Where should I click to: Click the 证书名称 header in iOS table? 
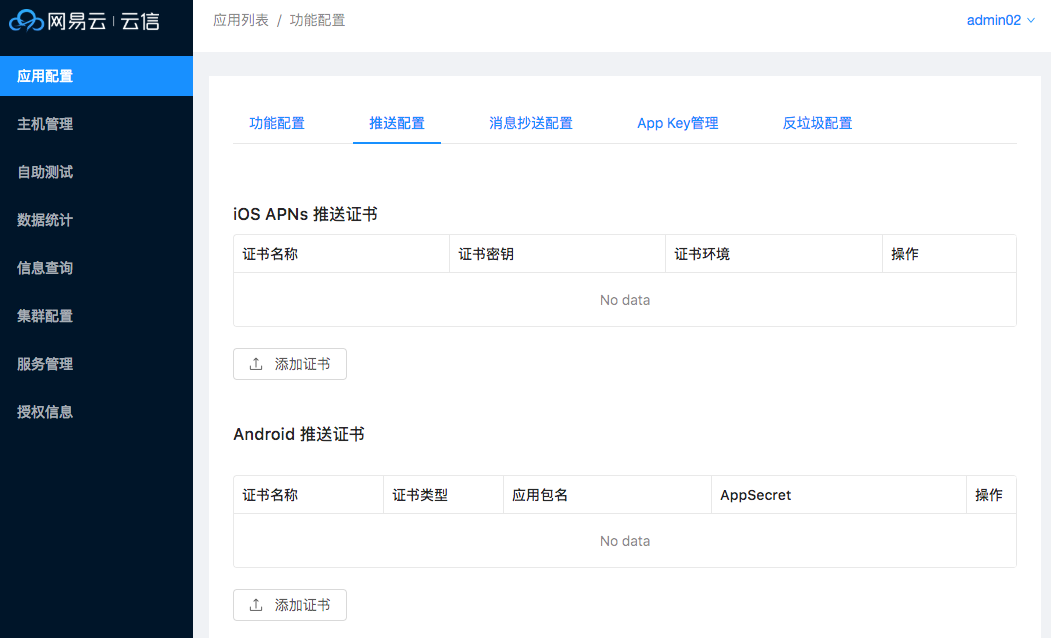pyautogui.click(x=270, y=254)
